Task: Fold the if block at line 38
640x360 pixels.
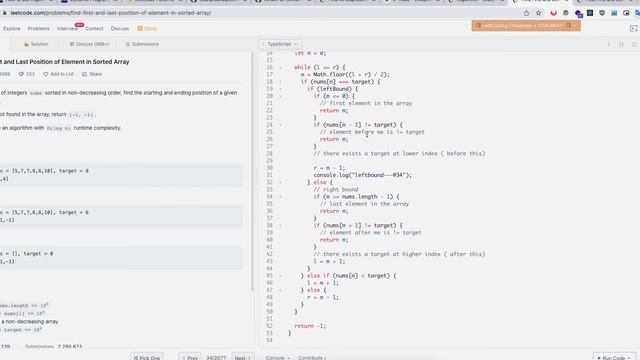Action: 280,225
